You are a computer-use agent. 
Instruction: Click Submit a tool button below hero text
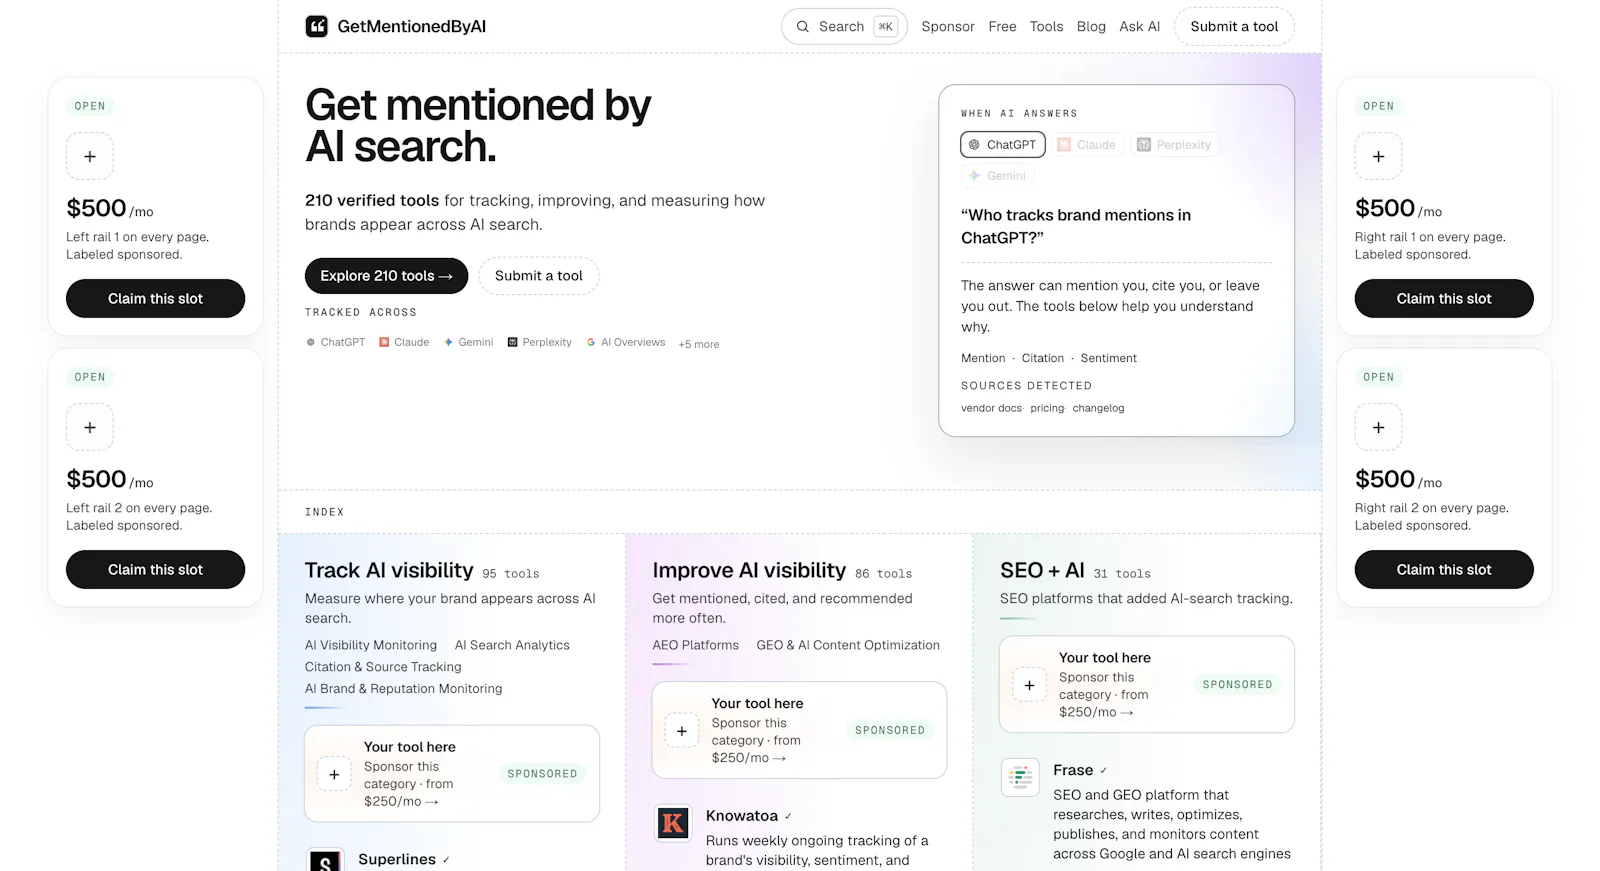(x=539, y=276)
